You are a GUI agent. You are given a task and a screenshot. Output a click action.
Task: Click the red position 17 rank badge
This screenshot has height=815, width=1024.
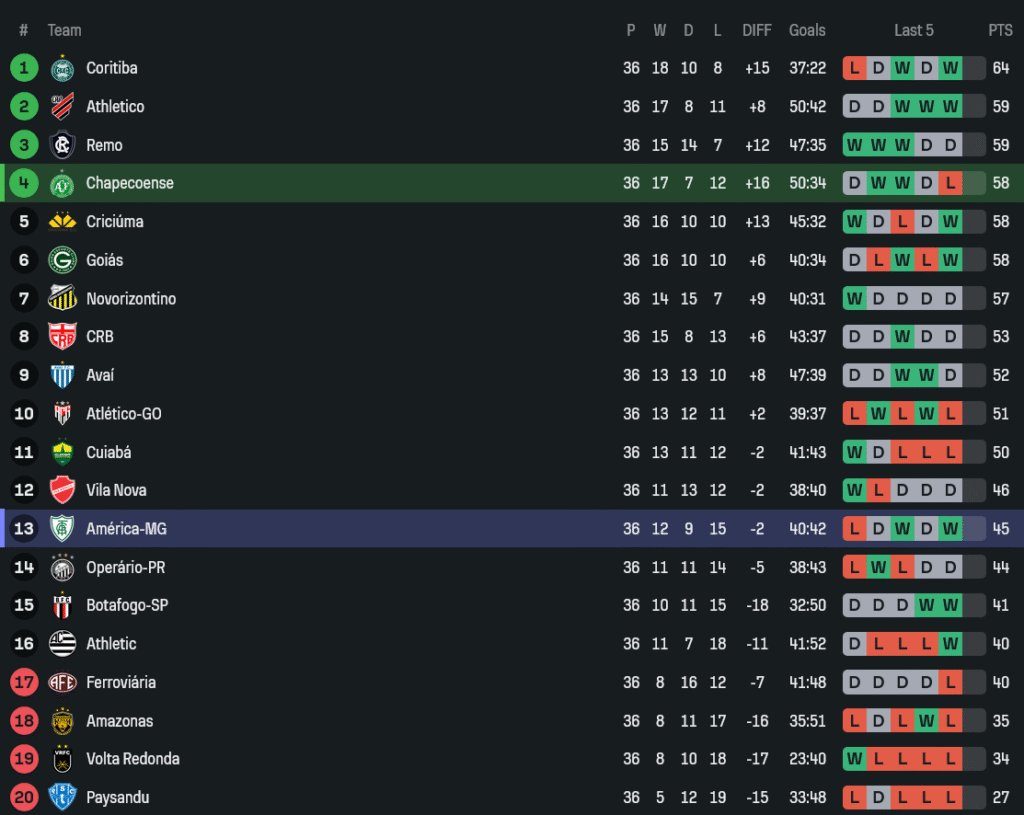(24, 683)
